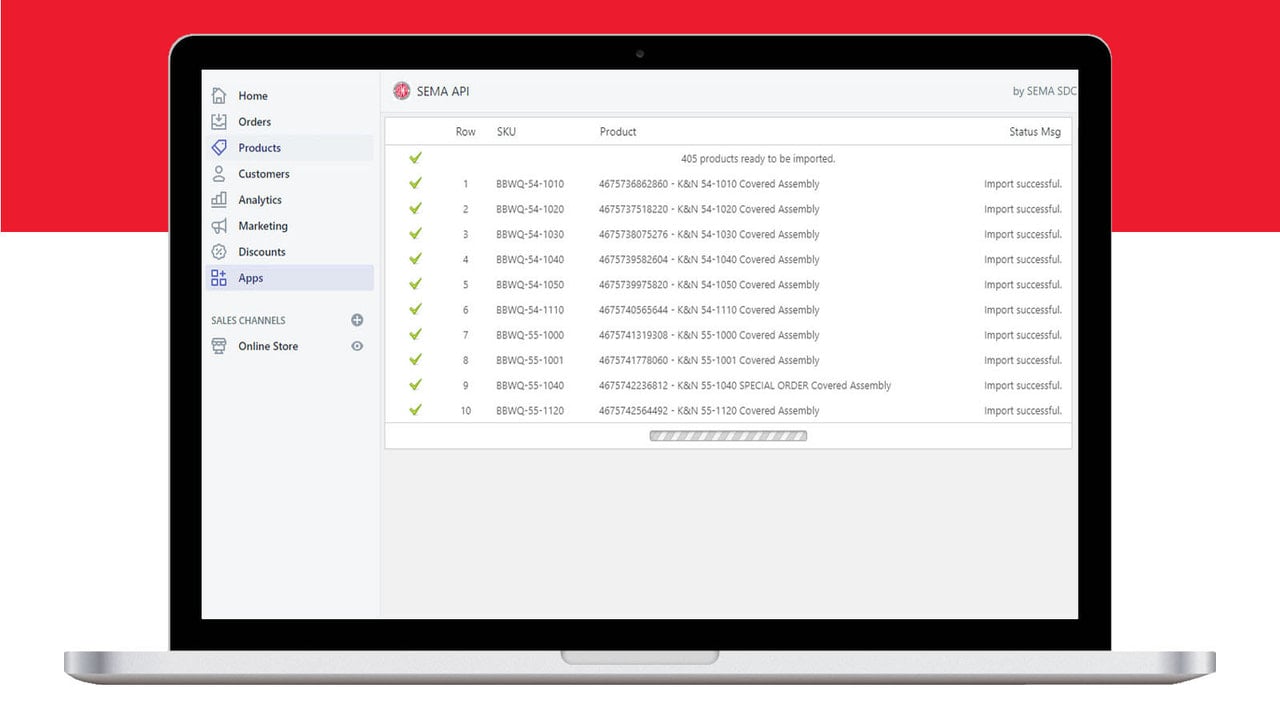Select SKU BBWQ-54-1010
The image size is (1280, 720).
click(x=530, y=184)
